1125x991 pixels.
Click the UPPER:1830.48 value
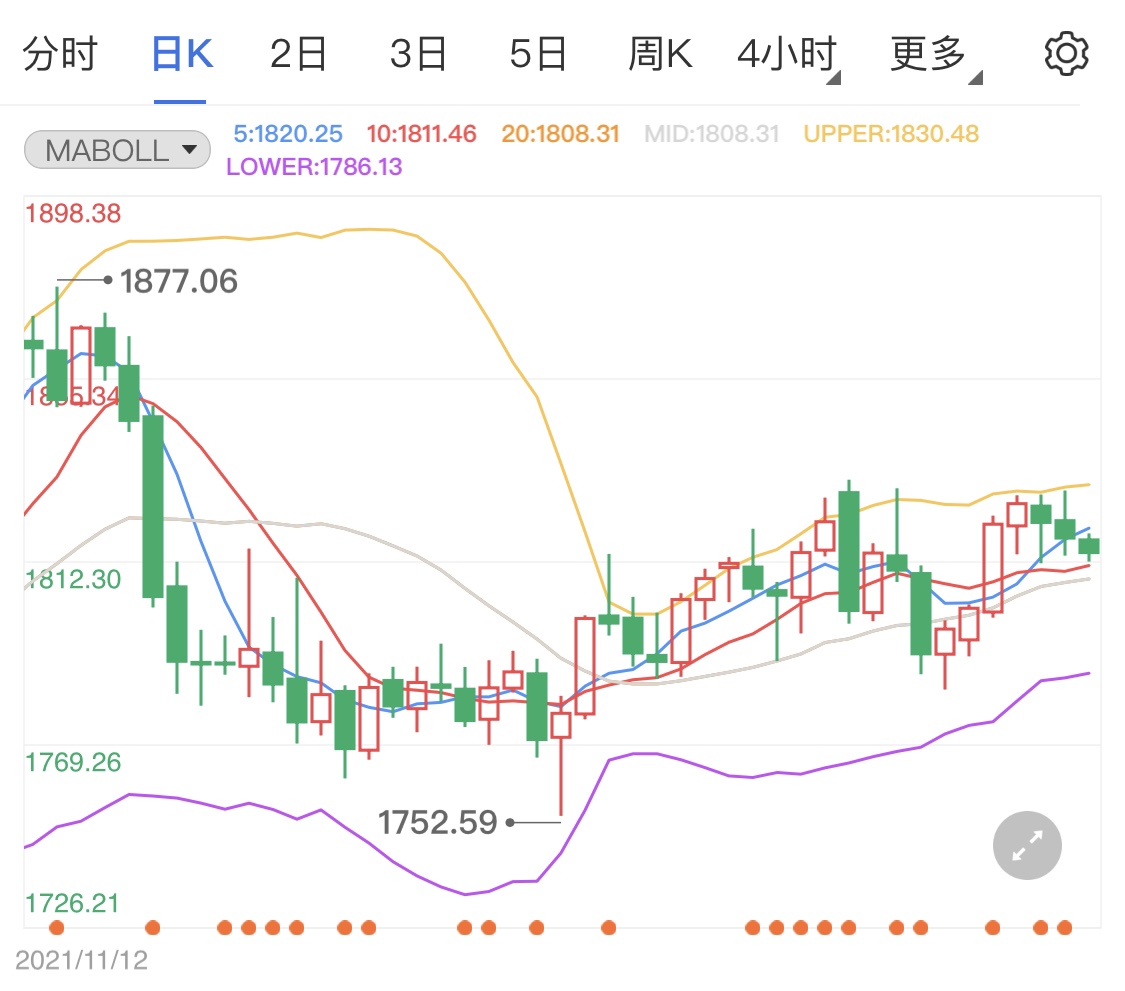point(891,133)
